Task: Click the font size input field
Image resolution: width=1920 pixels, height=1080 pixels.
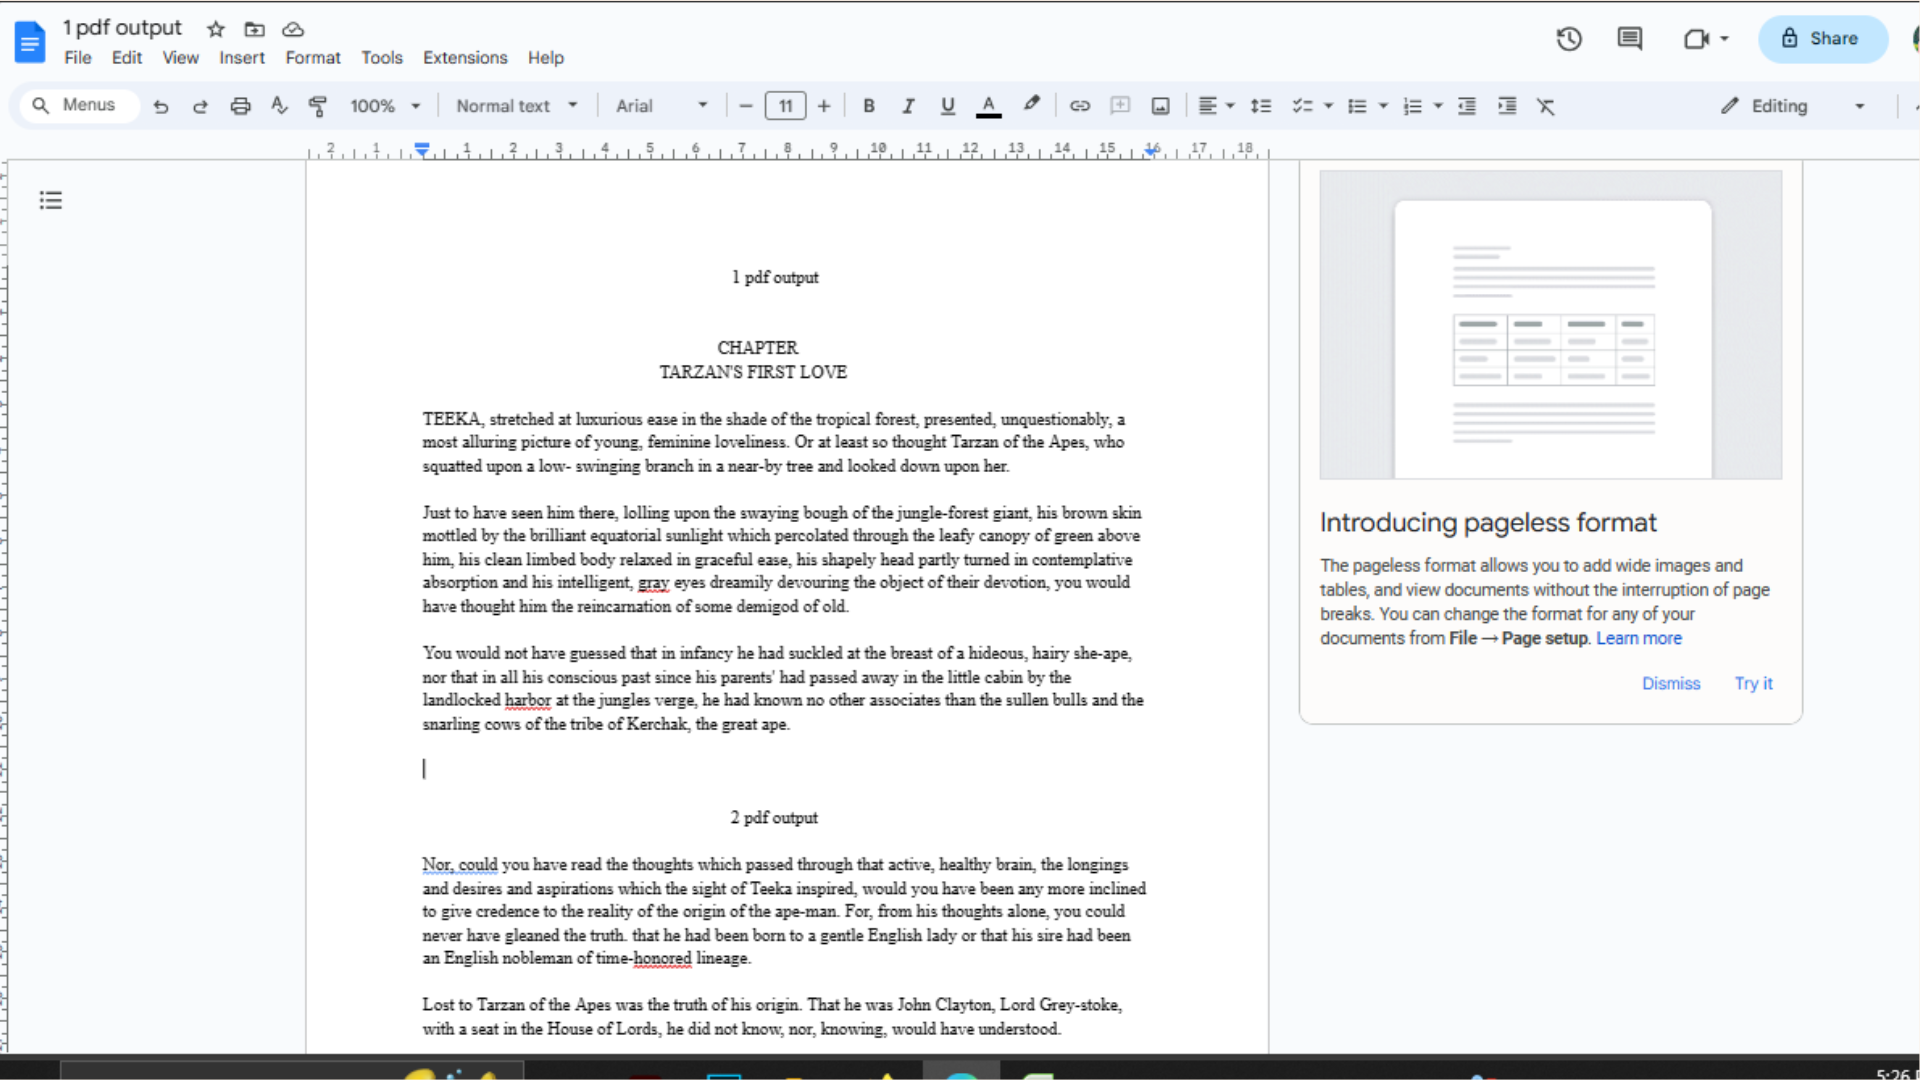Action: [785, 105]
